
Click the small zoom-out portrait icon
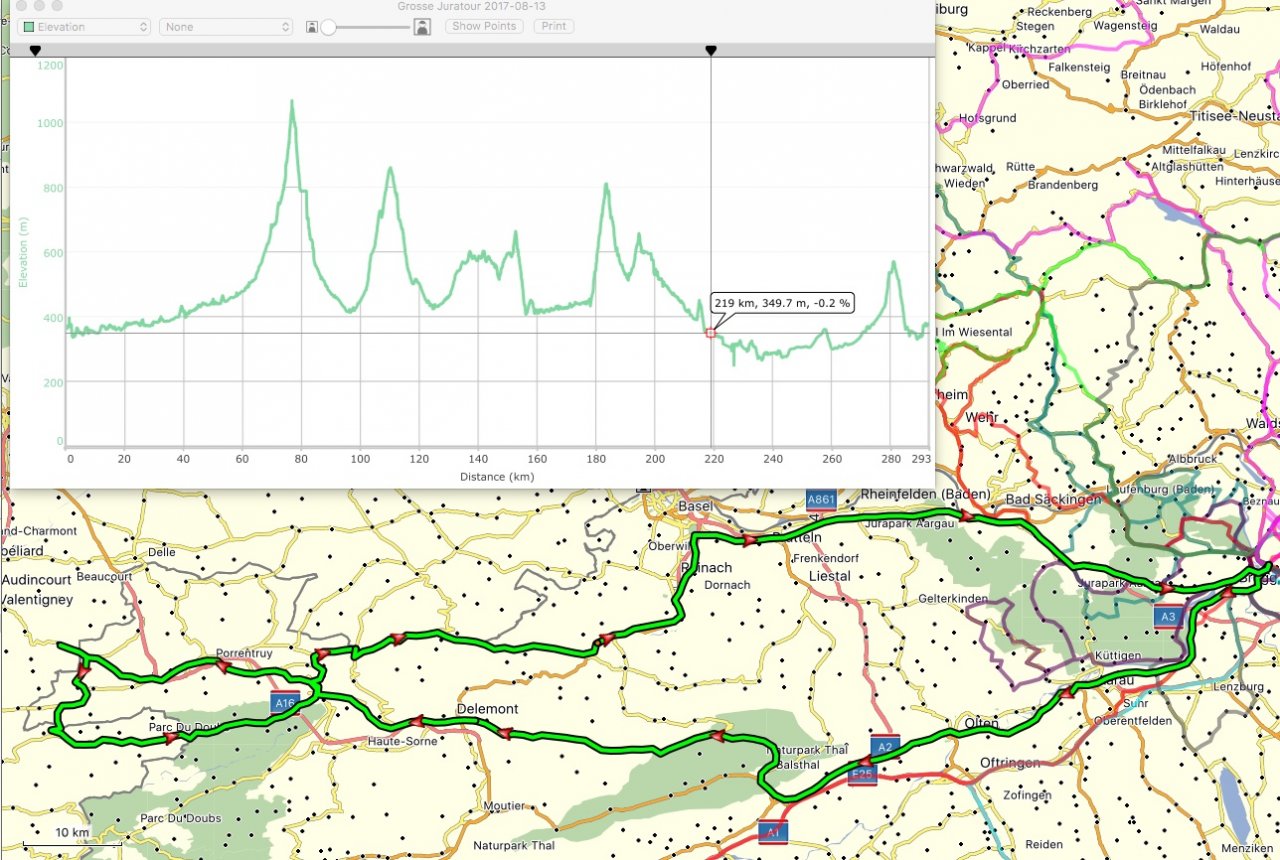click(313, 27)
